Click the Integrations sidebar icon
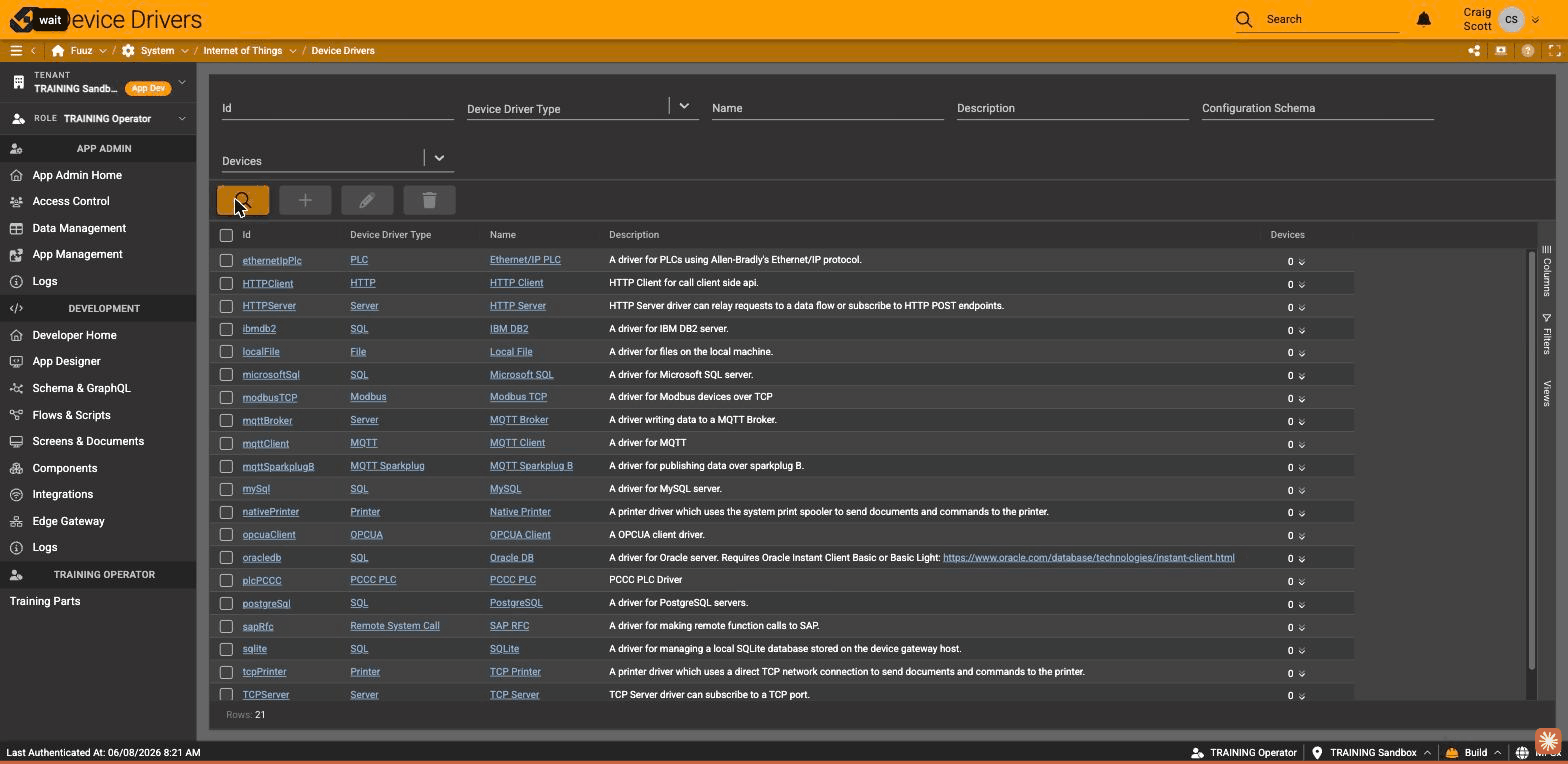This screenshot has width=1568, height=764. 16,494
